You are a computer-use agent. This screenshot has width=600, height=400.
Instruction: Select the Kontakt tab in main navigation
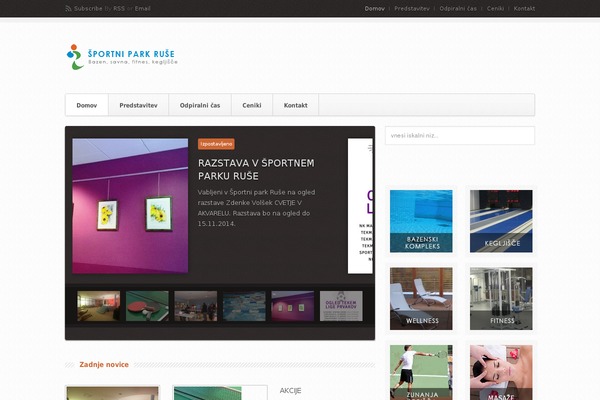pos(295,105)
